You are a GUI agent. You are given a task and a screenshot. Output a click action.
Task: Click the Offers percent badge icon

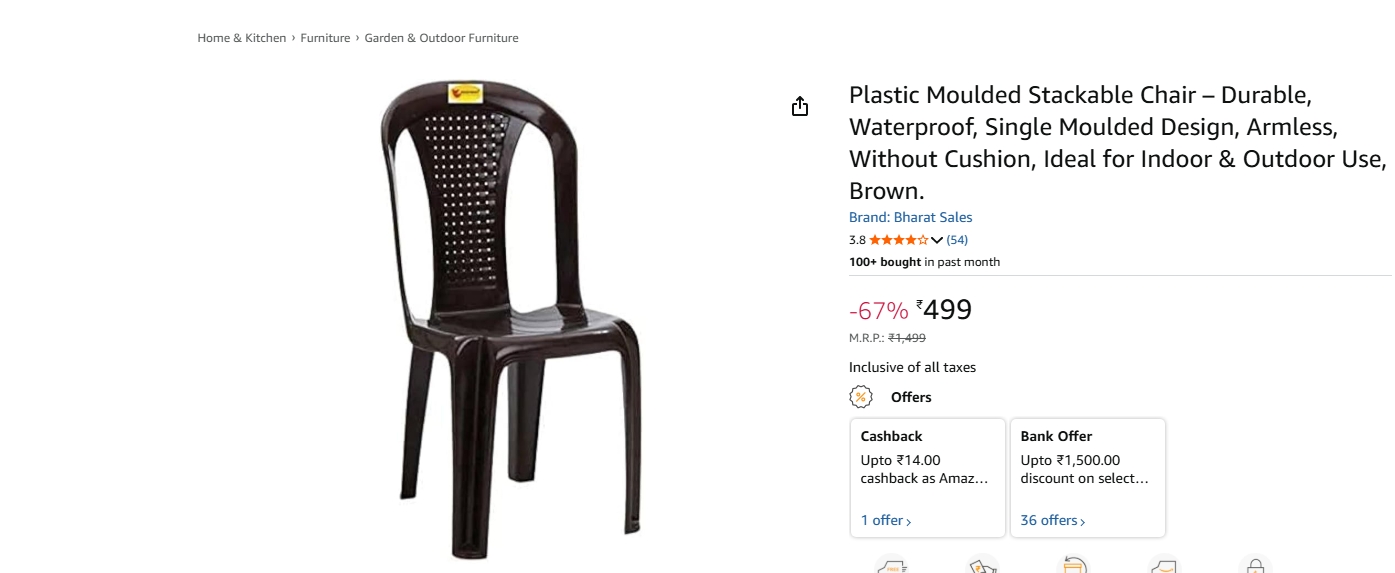tap(860, 397)
